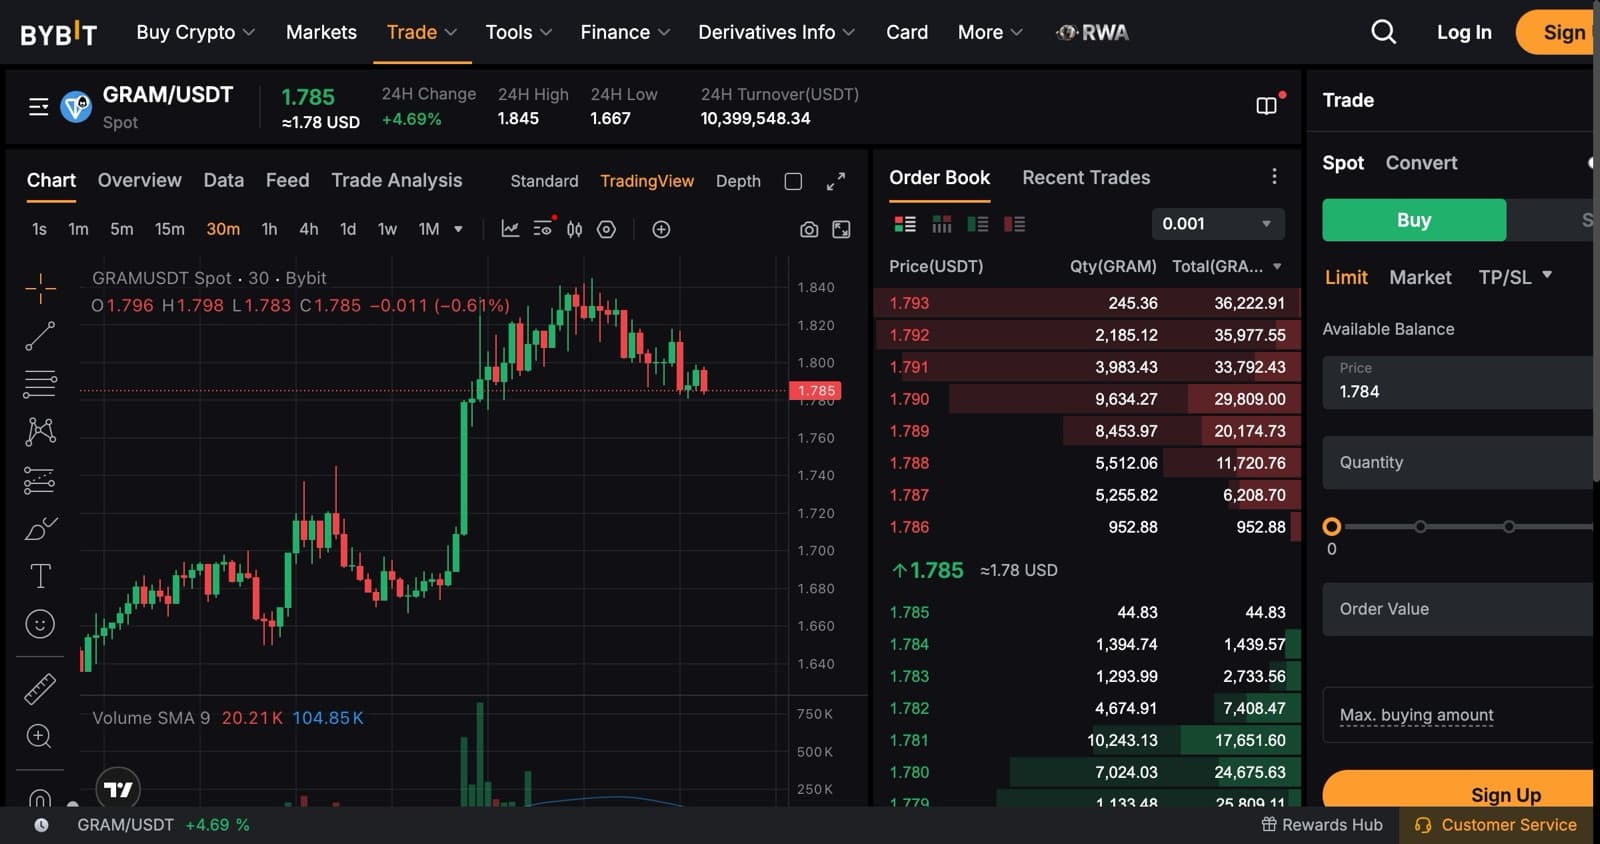Screen dimensions: 1600x844
Task: Select the Fibonacci retracement lines tool
Action: click(40, 384)
